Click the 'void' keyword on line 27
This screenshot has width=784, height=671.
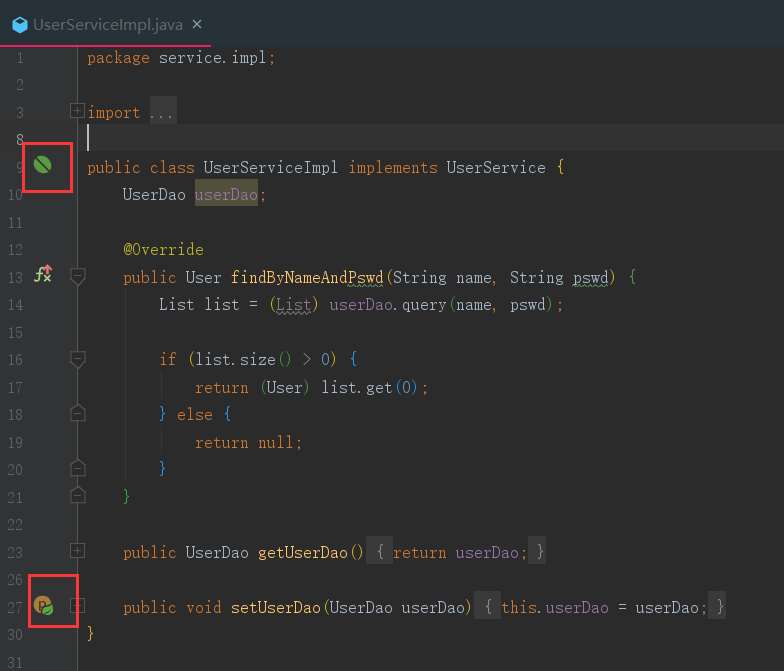204,607
